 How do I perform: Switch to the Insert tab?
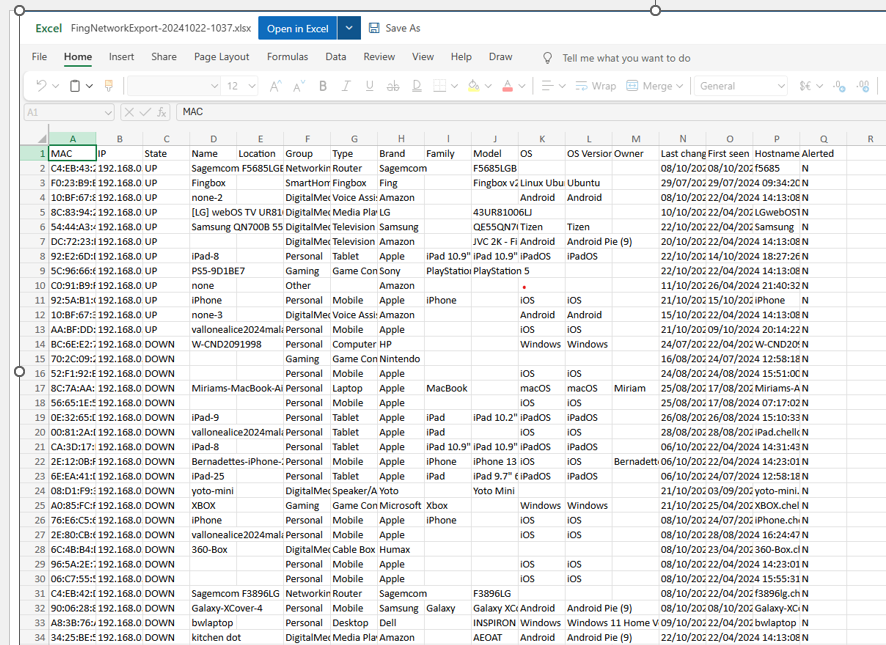[121, 57]
